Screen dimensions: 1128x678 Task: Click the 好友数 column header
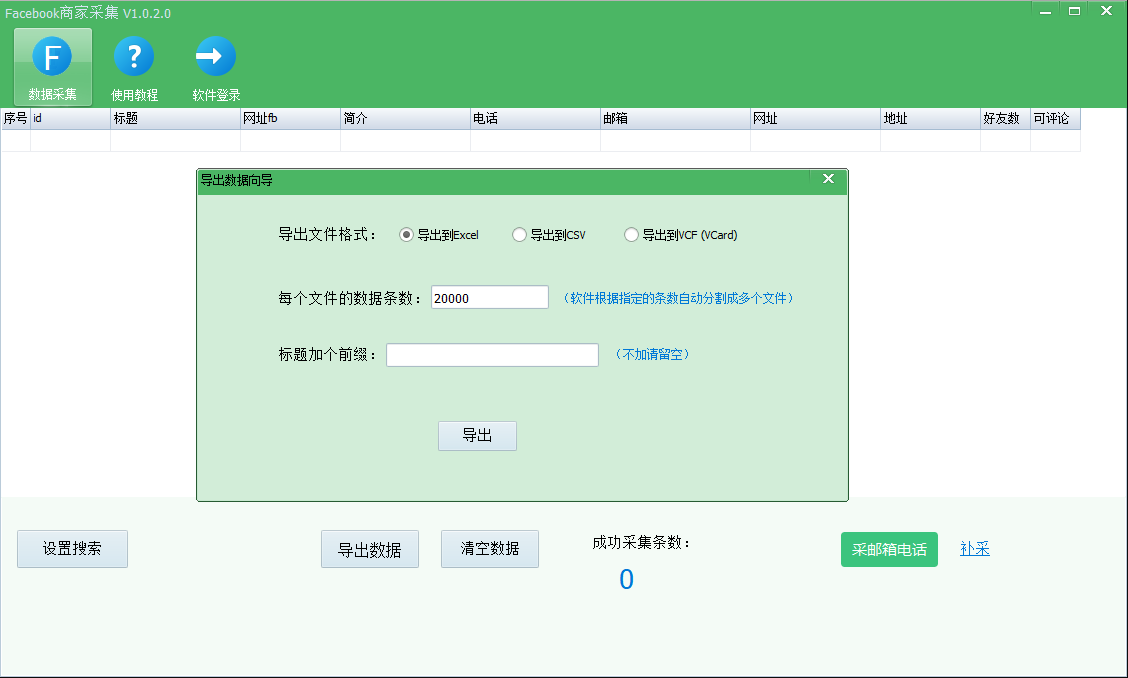point(1006,119)
